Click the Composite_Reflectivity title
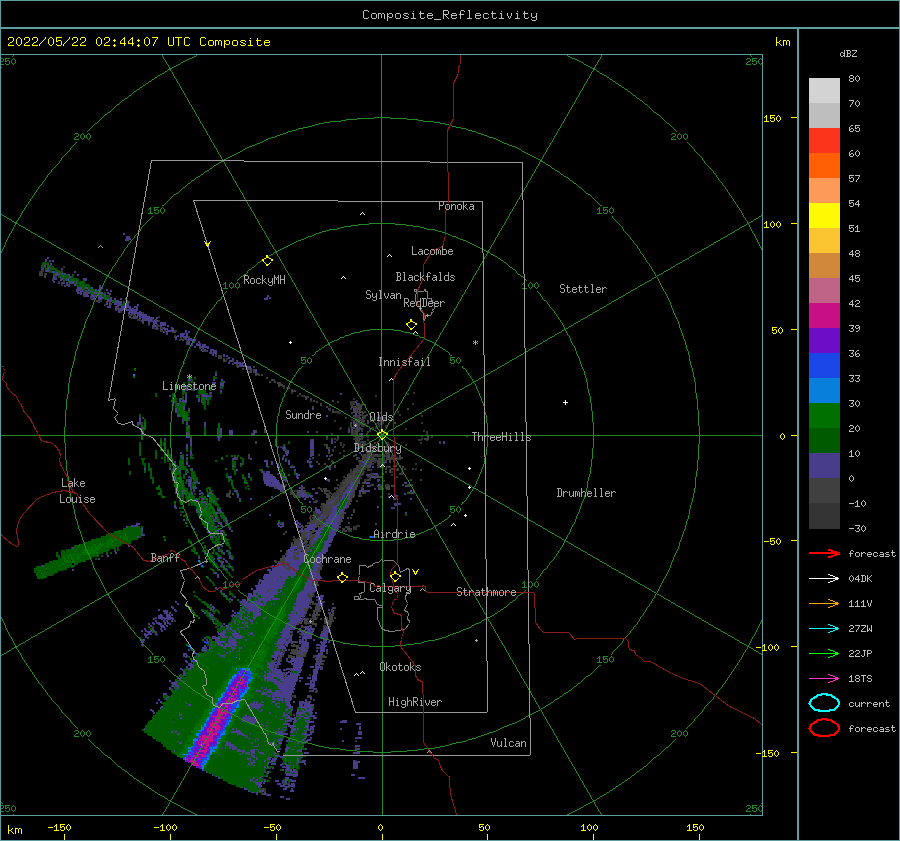Screen dimensions: 900x841 [x=450, y=15]
